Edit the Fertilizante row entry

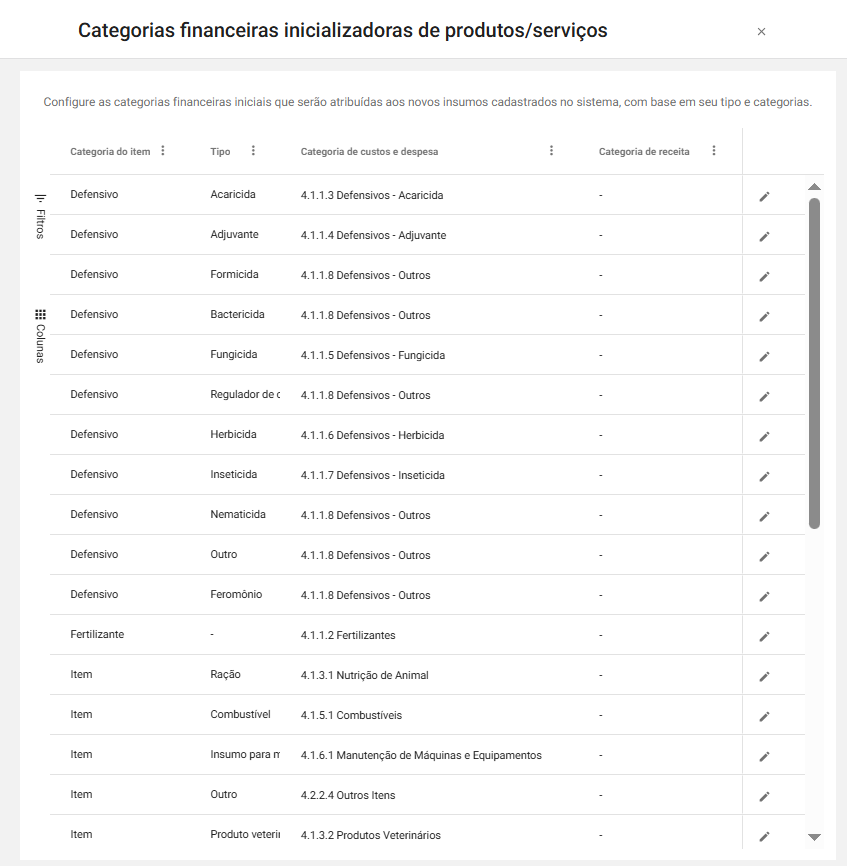click(x=764, y=636)
